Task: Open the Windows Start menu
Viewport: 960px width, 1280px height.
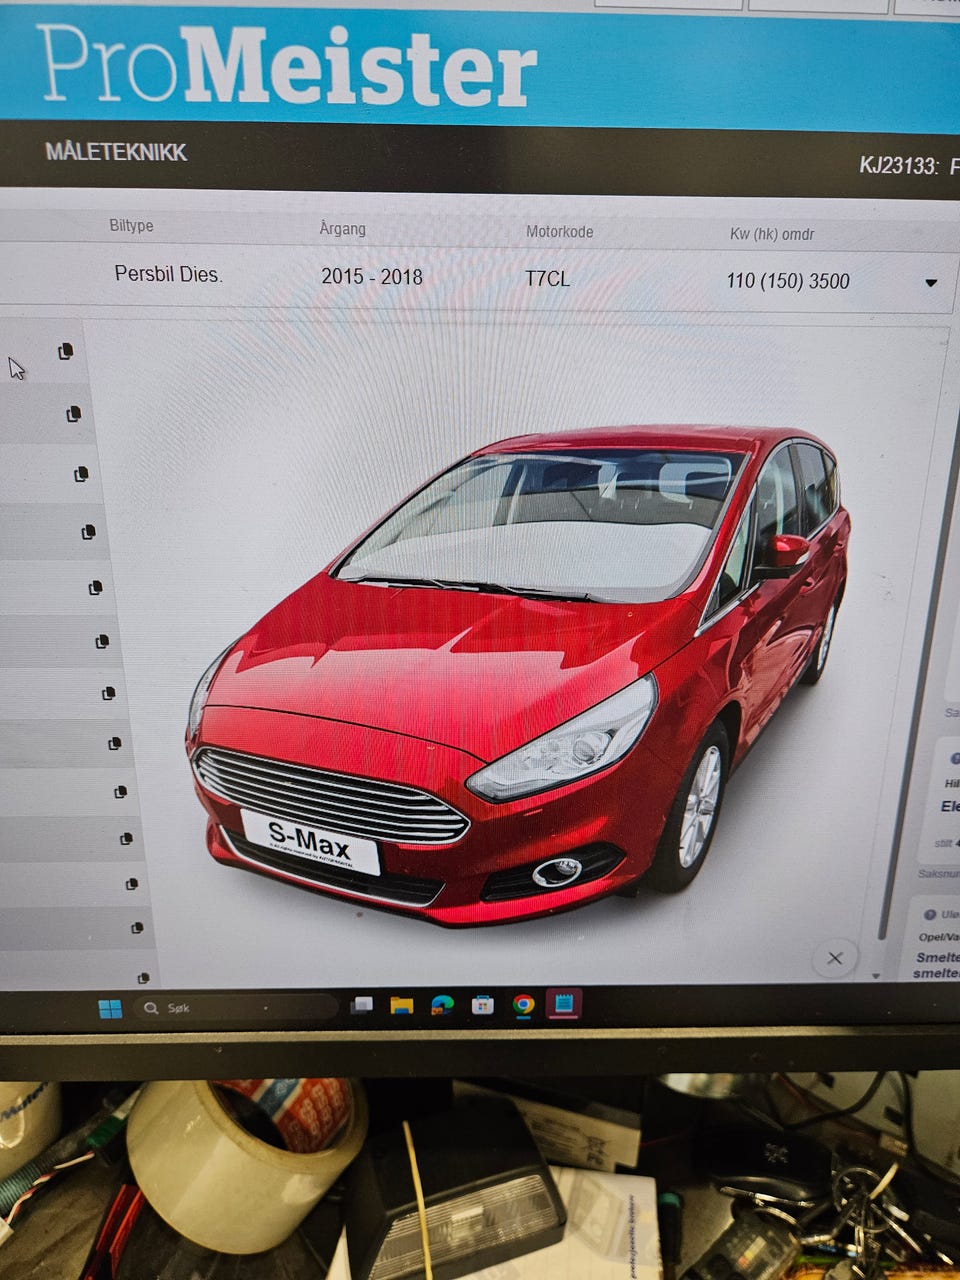Action: pyautogui.click(x=110, y=1008)
